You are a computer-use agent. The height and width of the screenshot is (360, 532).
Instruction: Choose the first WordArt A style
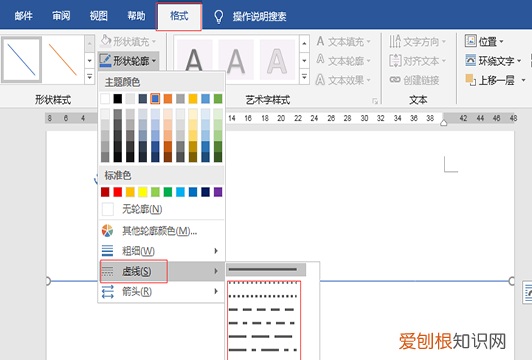pos(194,60)
